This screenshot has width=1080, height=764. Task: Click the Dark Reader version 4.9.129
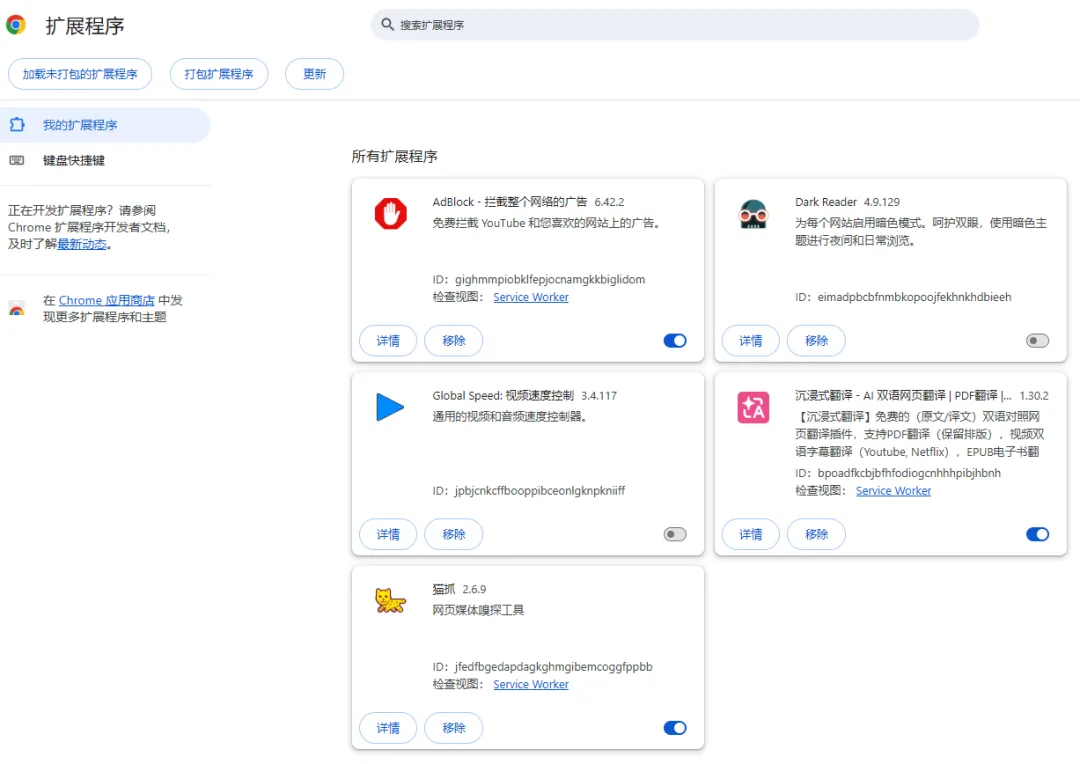tap(882, 202)
